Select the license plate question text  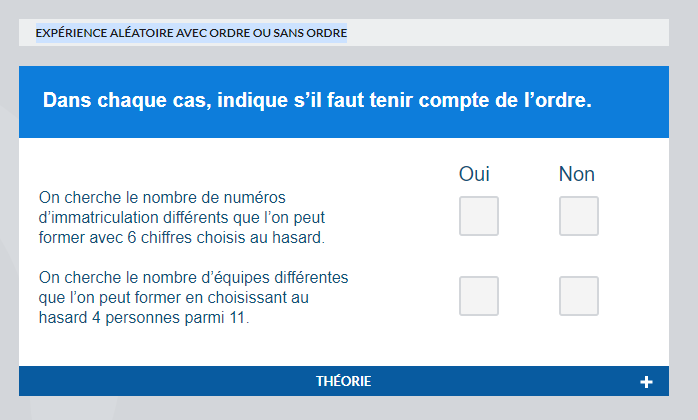183,217
